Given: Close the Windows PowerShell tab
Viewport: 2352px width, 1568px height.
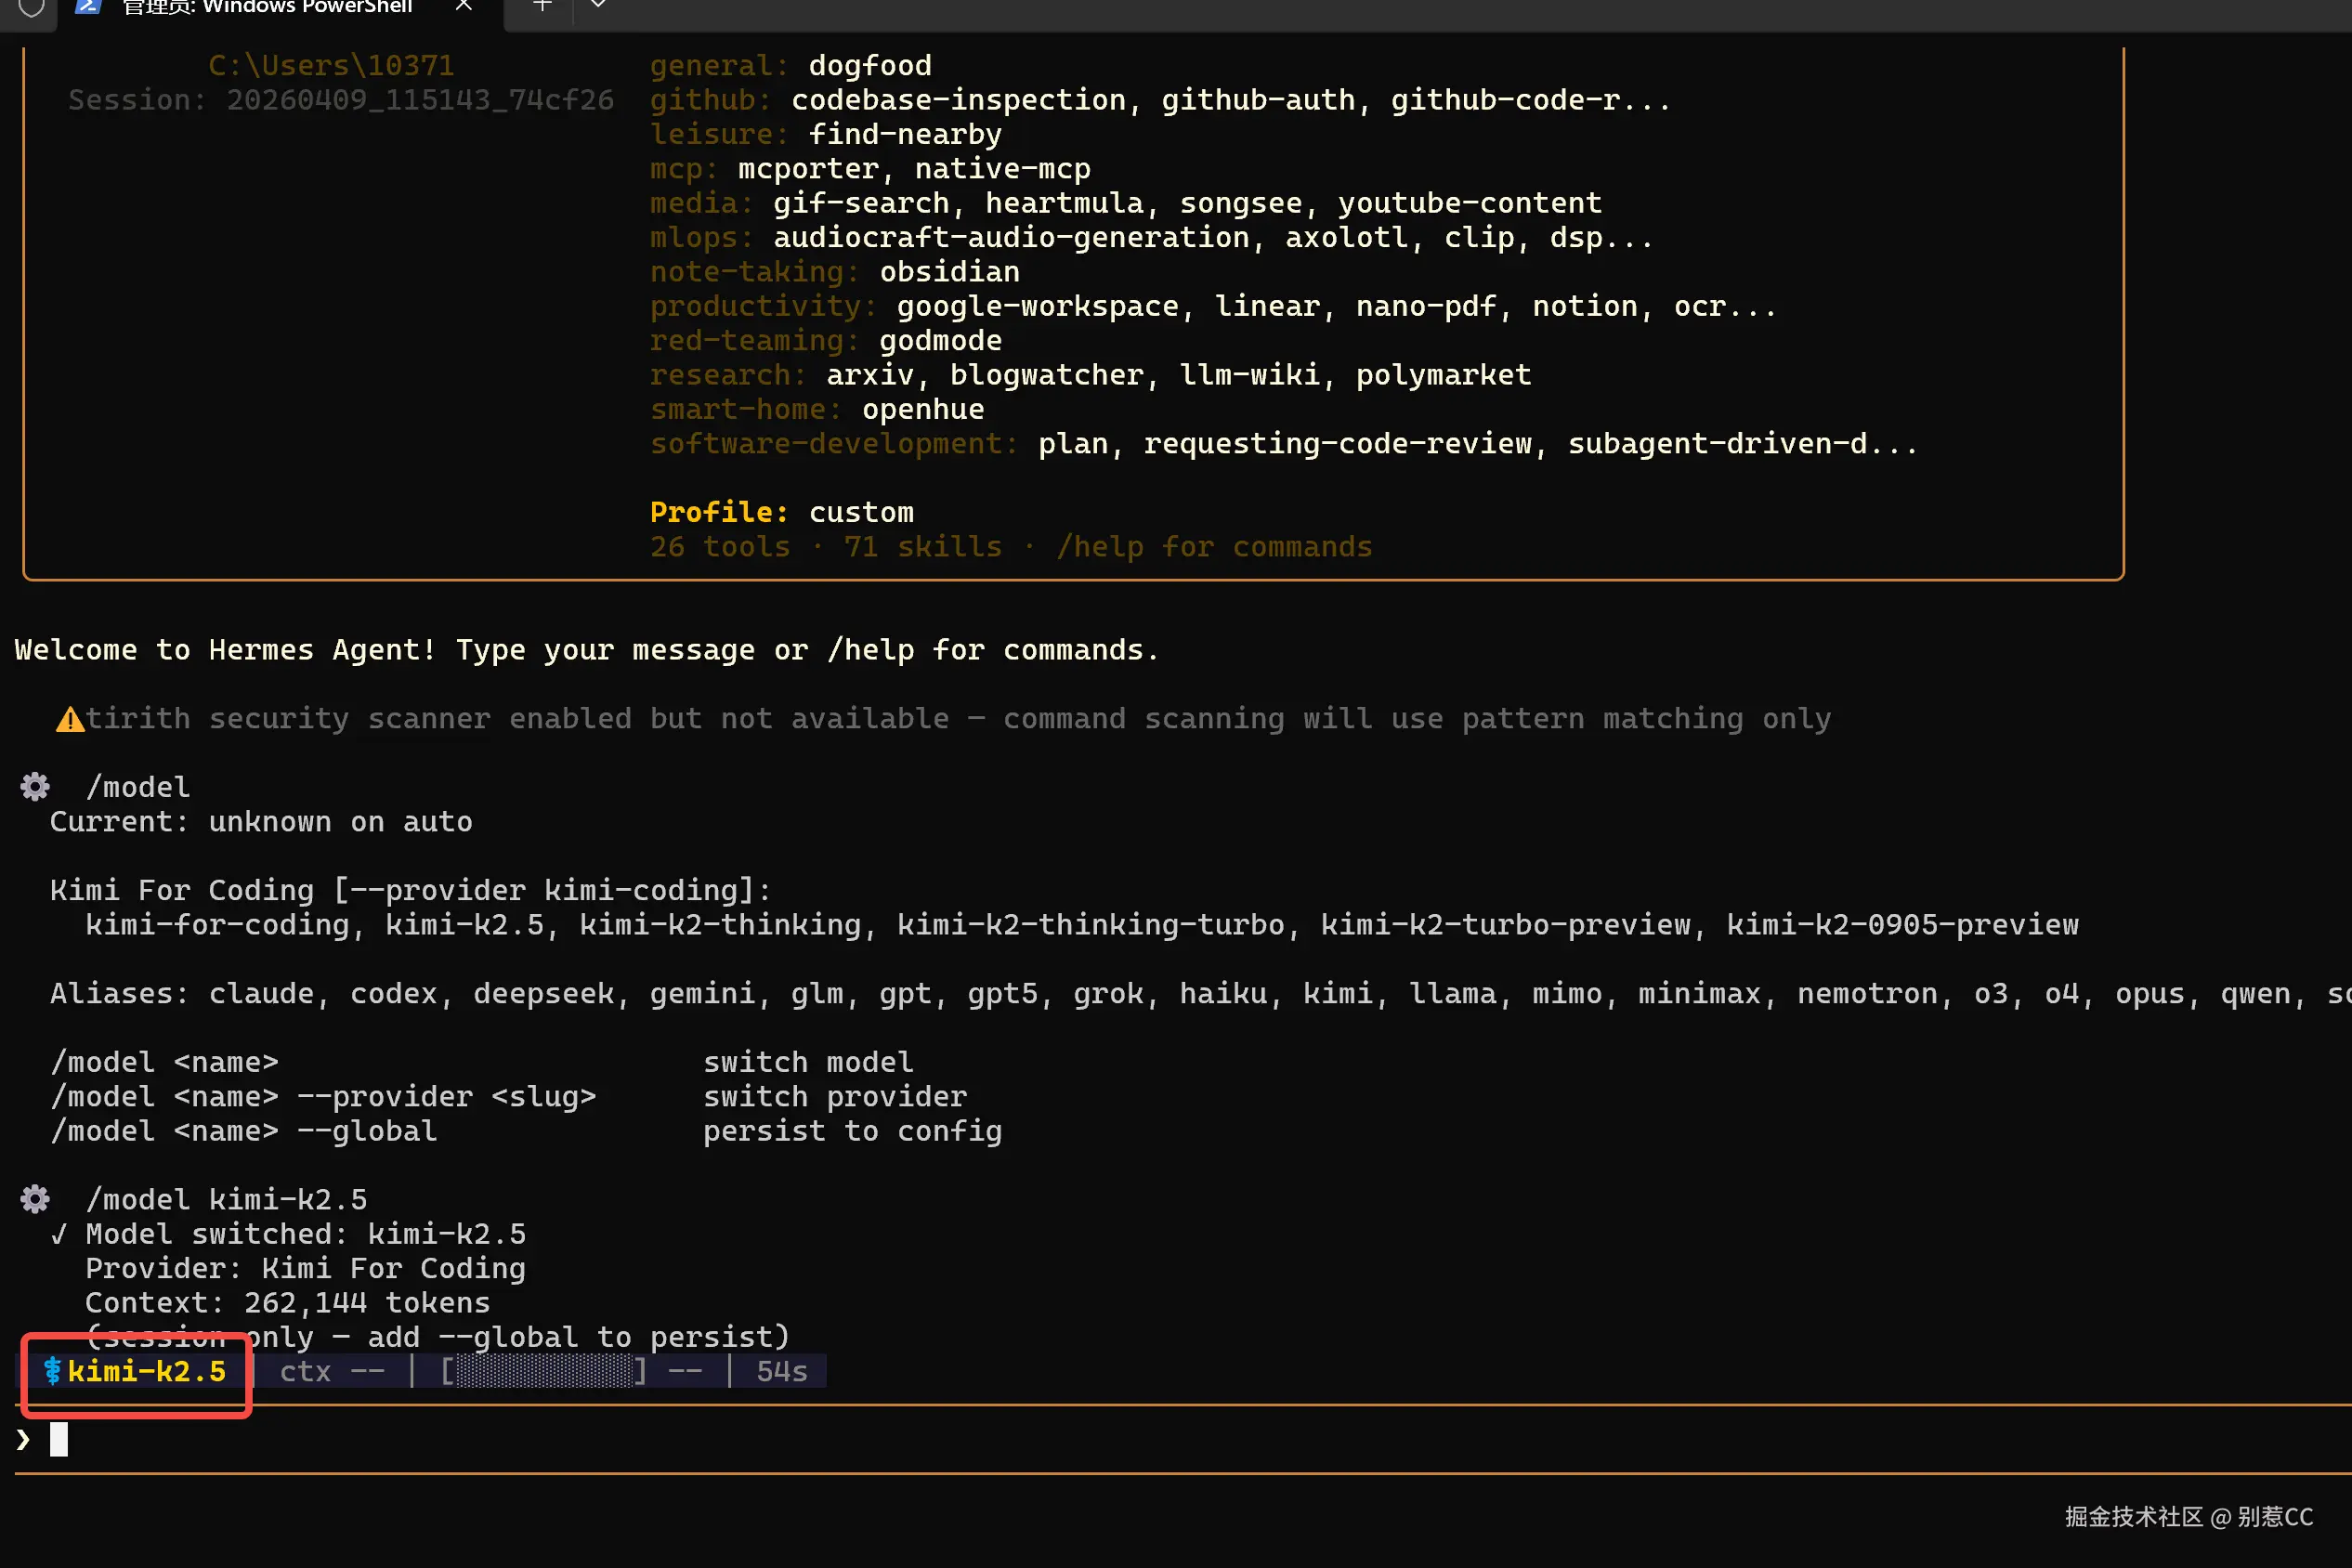Looking at the screenshot, I should point(464,6).
